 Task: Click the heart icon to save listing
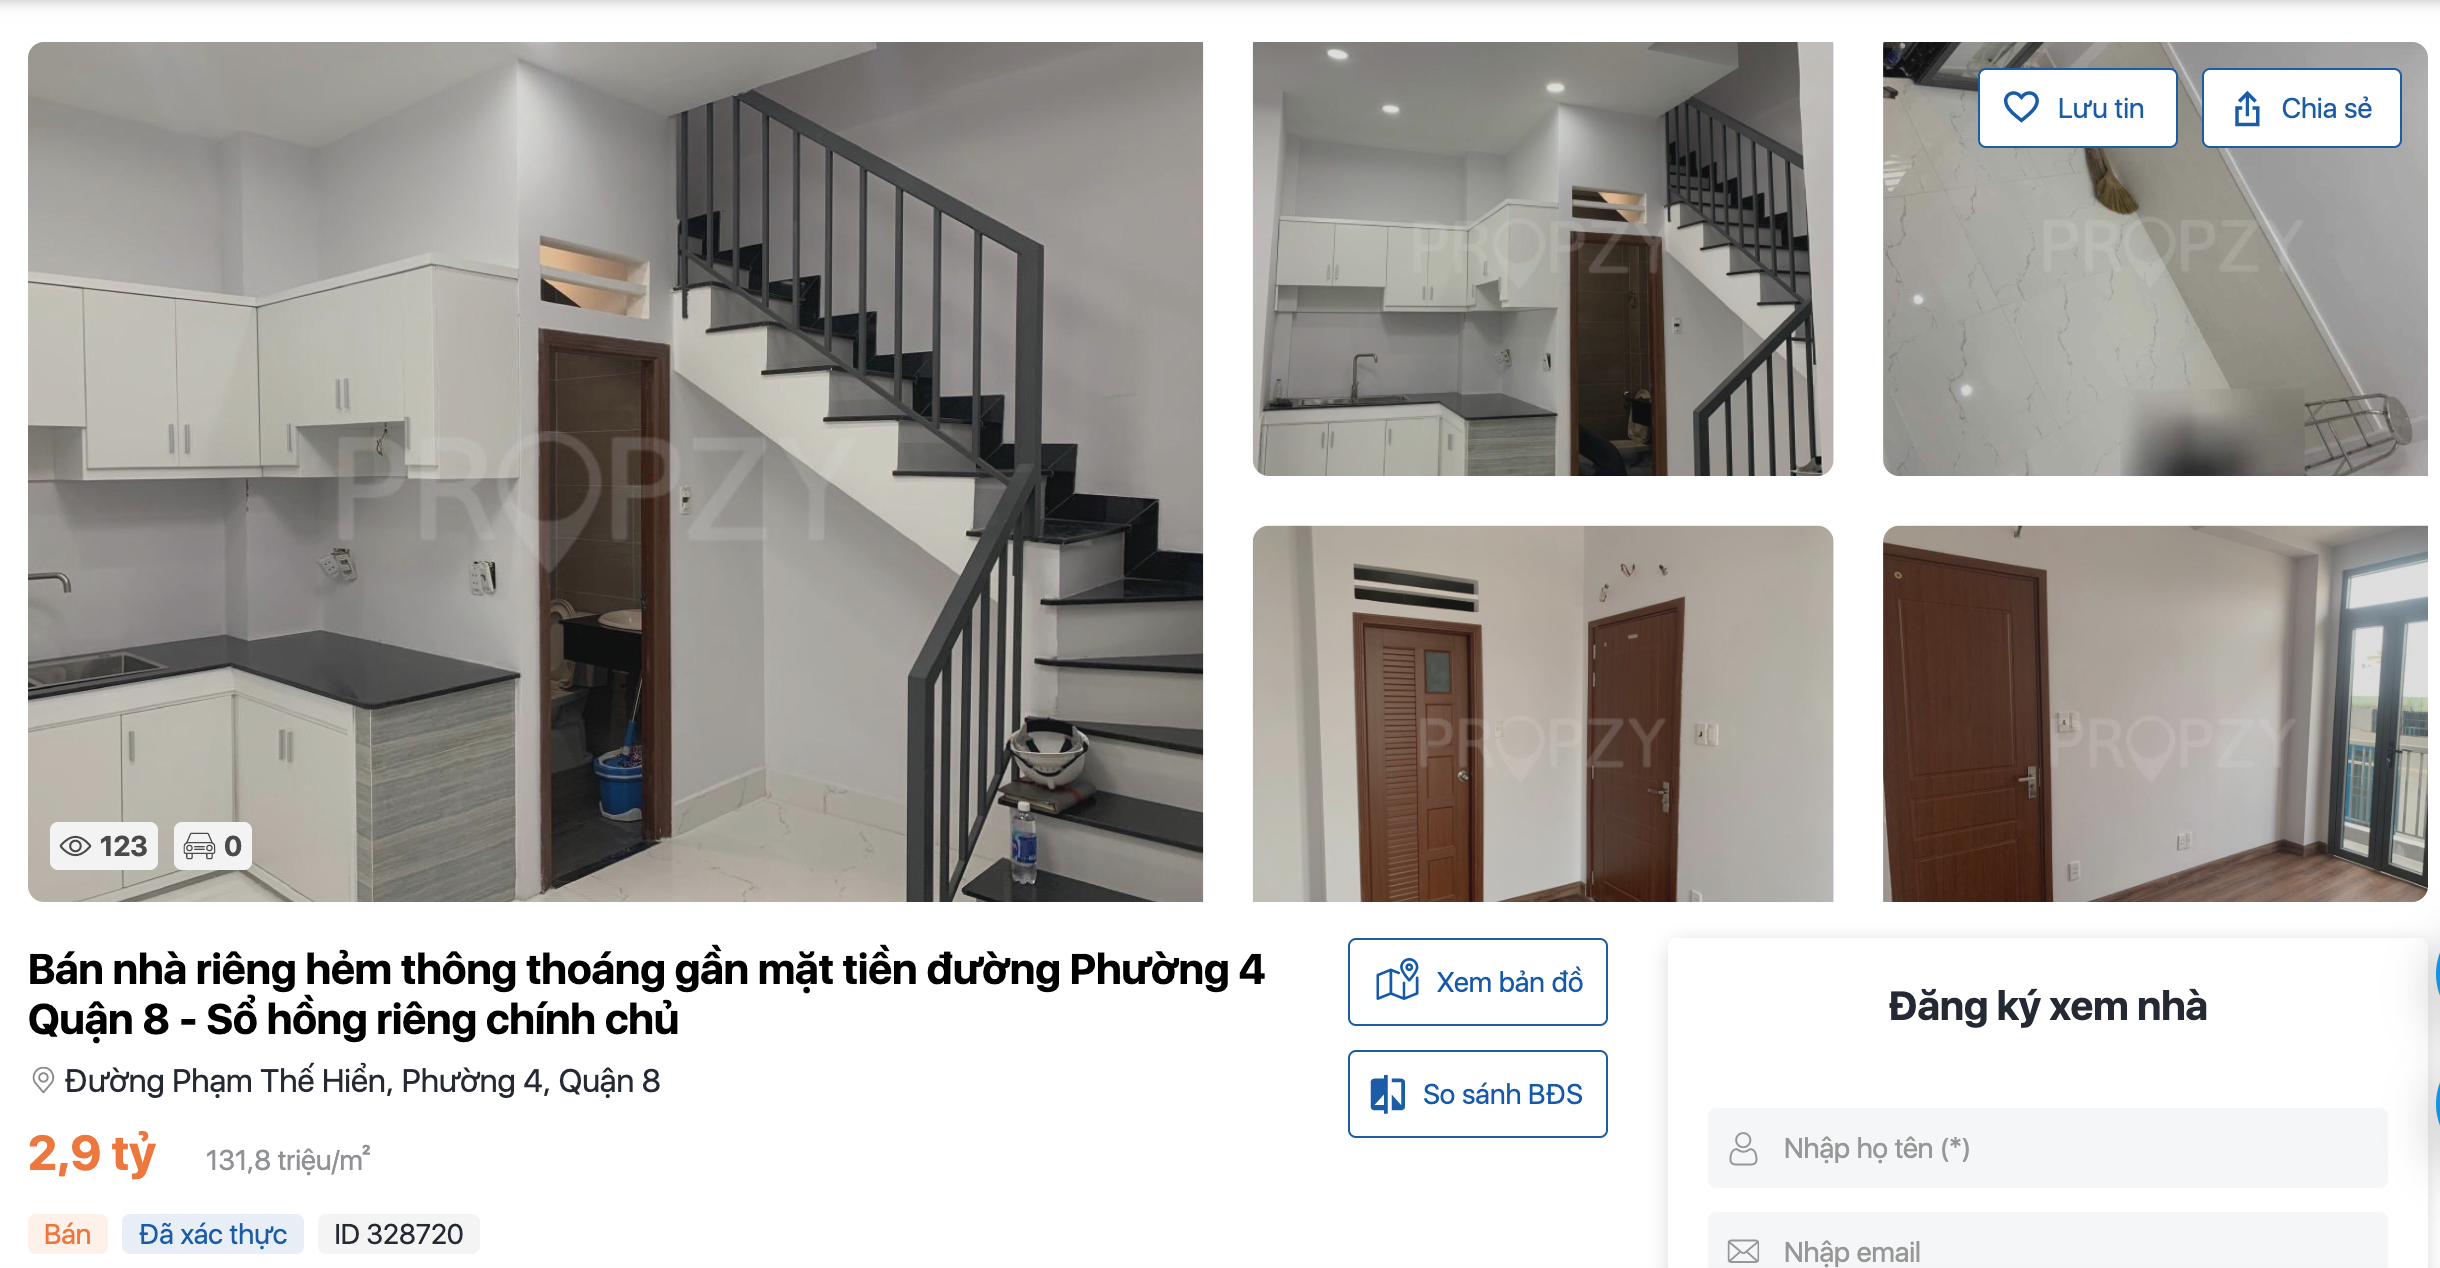tap(2021, 107)
